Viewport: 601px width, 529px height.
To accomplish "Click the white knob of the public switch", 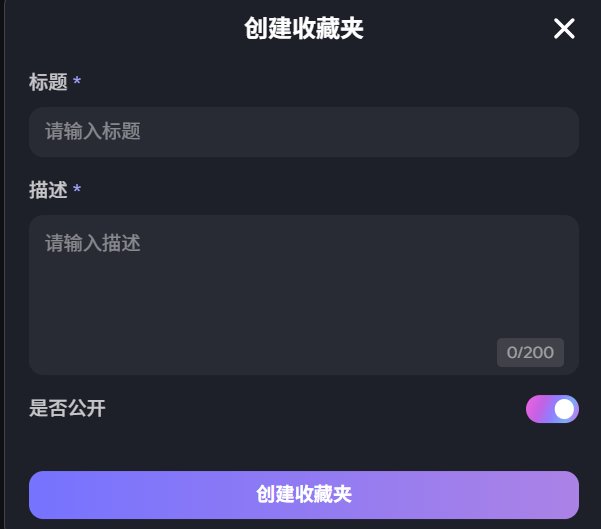I will click(x=564, y=409).
